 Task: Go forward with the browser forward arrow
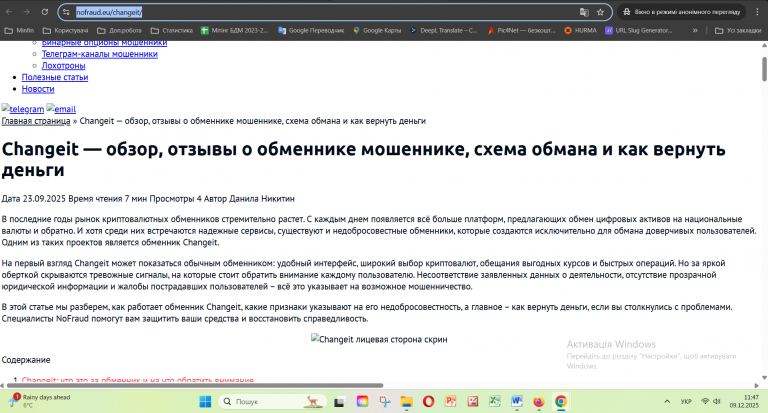tap(27, 12)
